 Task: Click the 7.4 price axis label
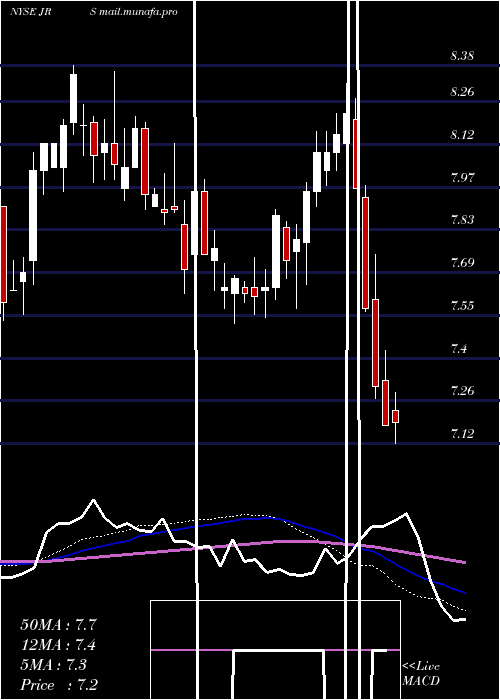coord(459,348)
